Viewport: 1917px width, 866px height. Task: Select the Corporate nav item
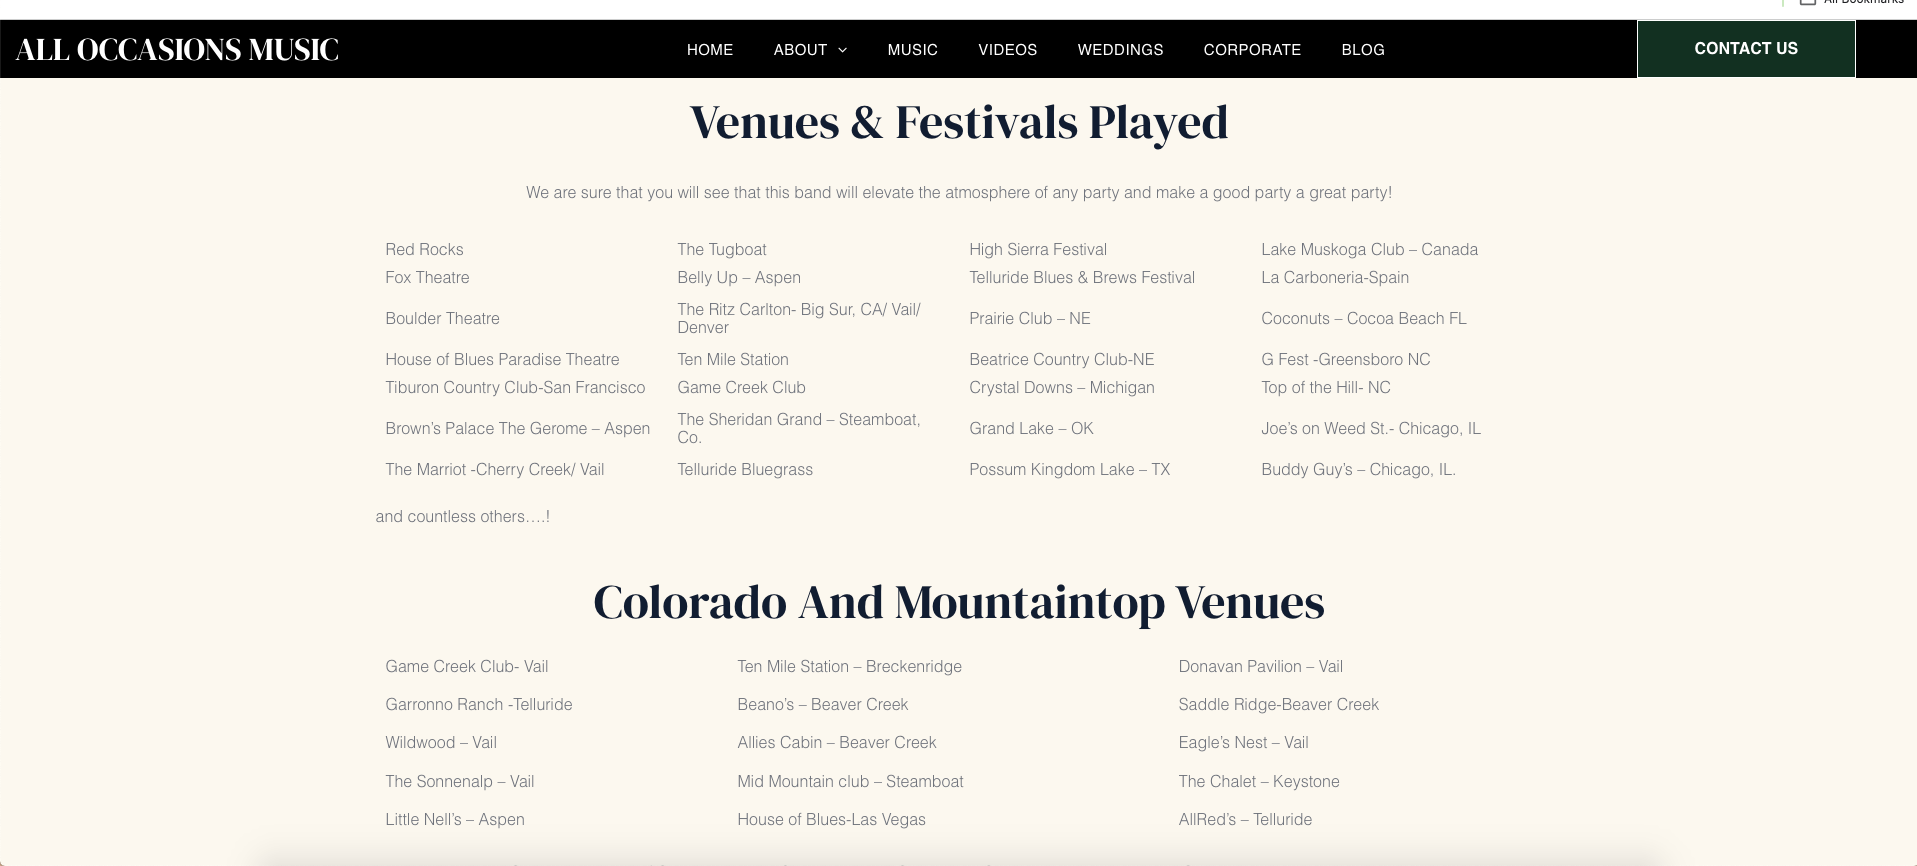pyautogui.click(x=1252, y=49)
